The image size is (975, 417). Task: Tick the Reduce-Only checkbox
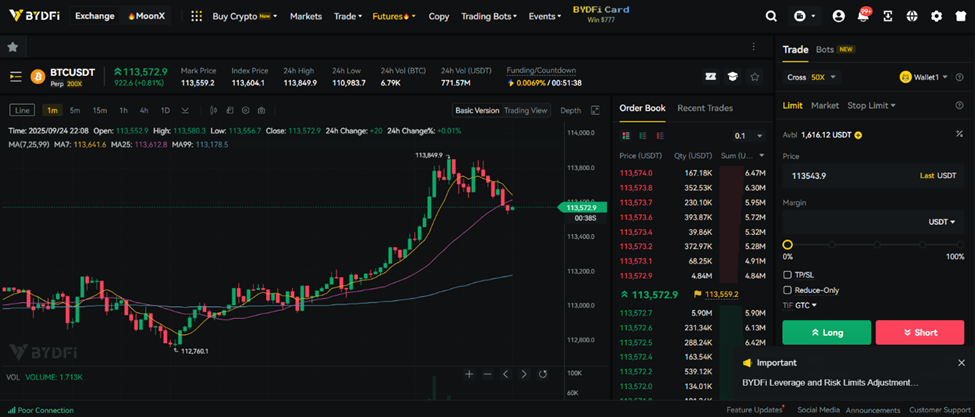[788, 290]
